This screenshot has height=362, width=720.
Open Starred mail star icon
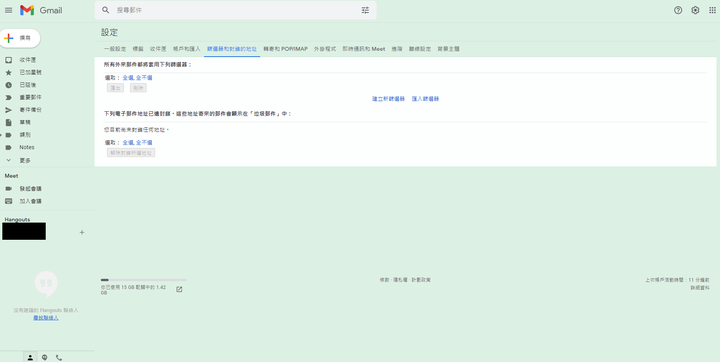pos(8,73)
